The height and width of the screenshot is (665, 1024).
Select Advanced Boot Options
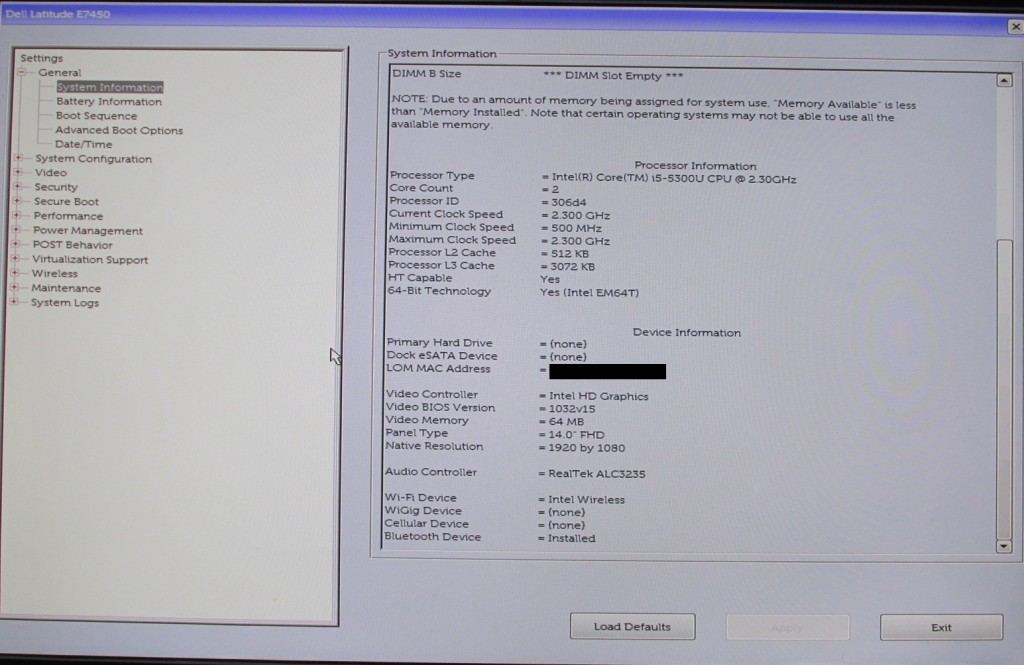[x=119, y=130]
